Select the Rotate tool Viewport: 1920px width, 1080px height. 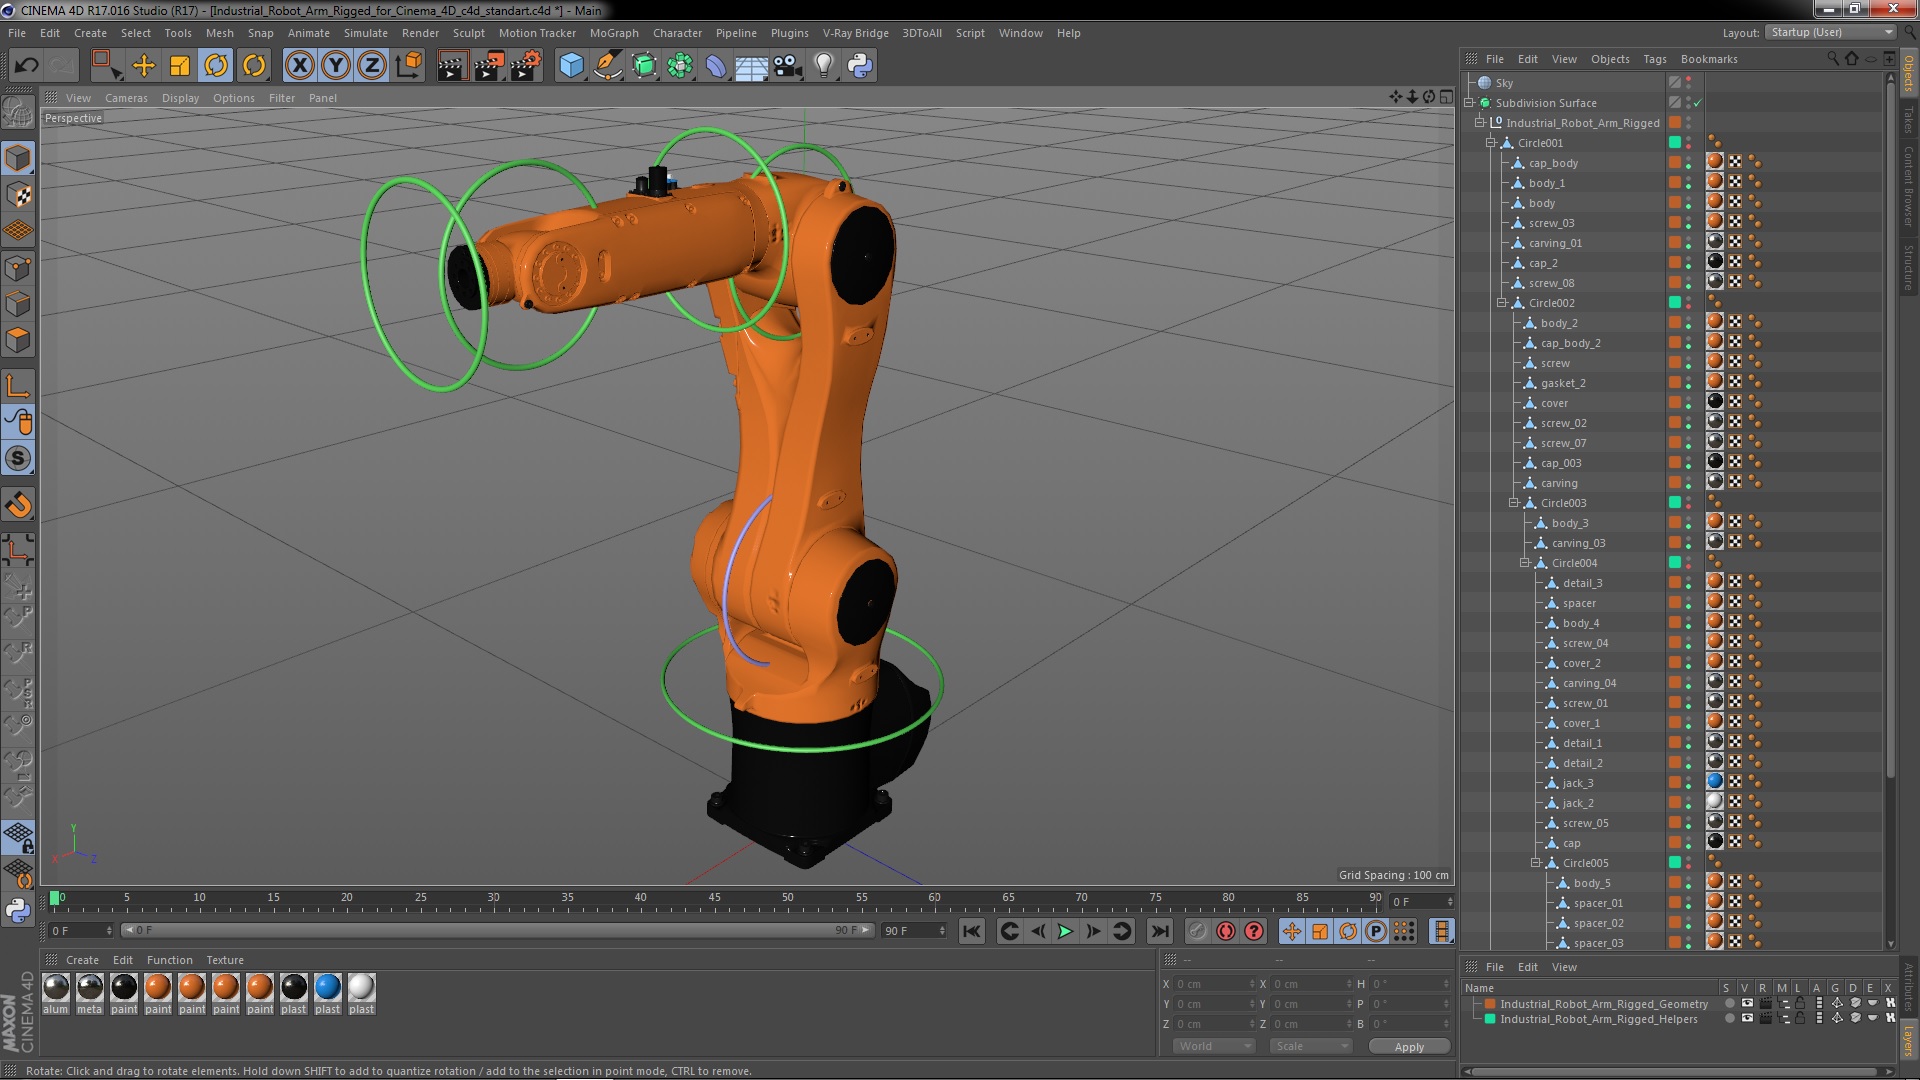click(x=216, y=66)
